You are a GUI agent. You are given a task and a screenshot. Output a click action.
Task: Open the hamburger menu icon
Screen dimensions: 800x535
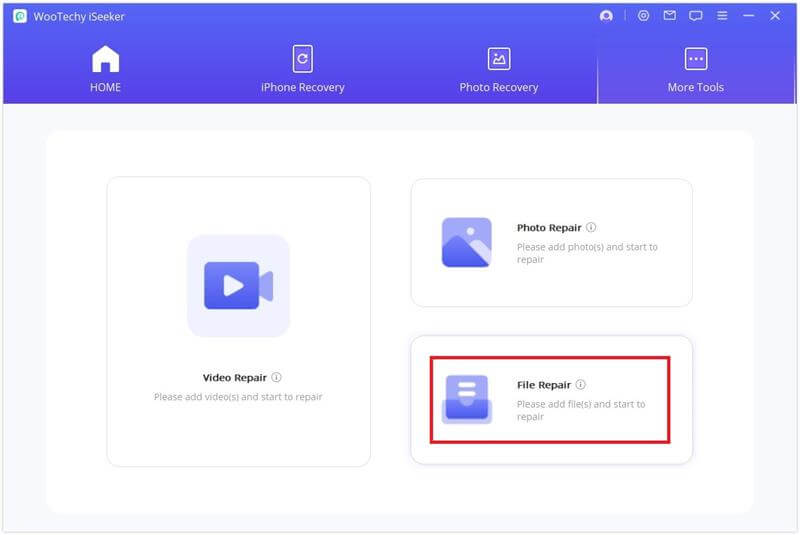pos(722,16)
